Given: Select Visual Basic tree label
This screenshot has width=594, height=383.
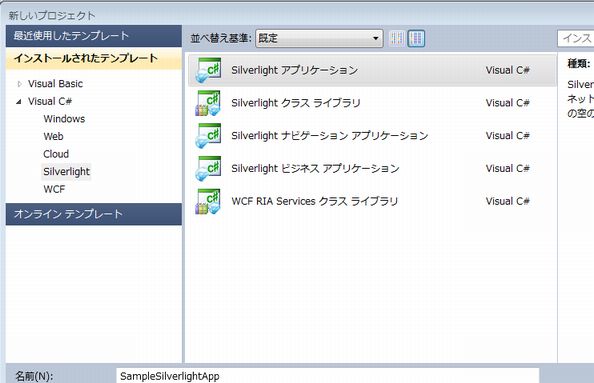Looking at the screenshot, I should (x=55, y=84).
